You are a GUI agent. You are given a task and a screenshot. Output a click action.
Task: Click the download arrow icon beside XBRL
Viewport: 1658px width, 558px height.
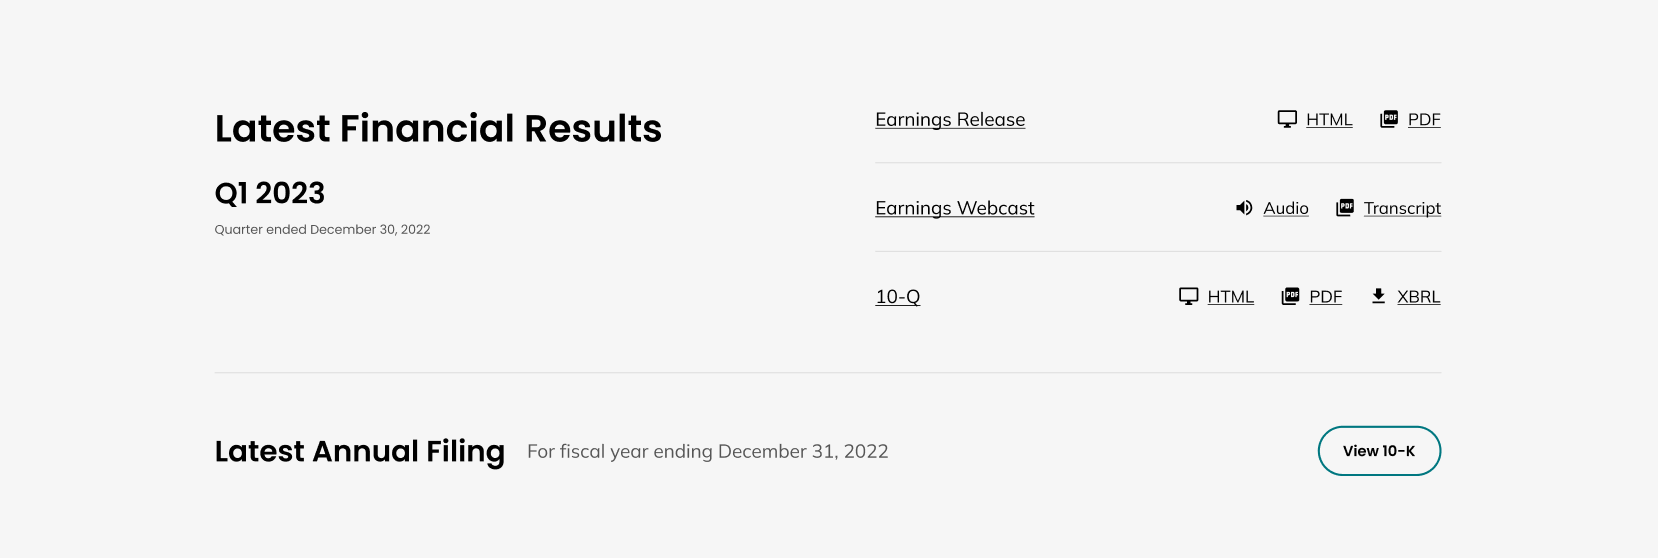click(x=1378, y=296)
